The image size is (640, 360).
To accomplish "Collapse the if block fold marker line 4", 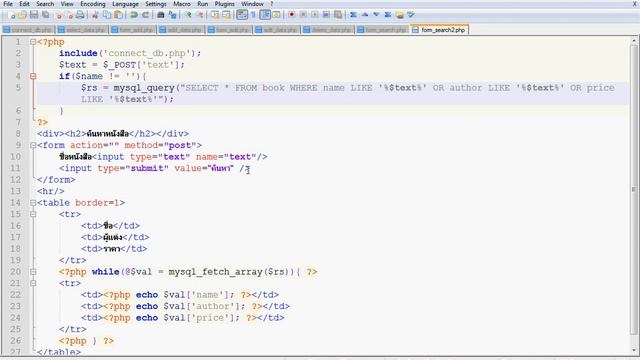I will 33,76.
